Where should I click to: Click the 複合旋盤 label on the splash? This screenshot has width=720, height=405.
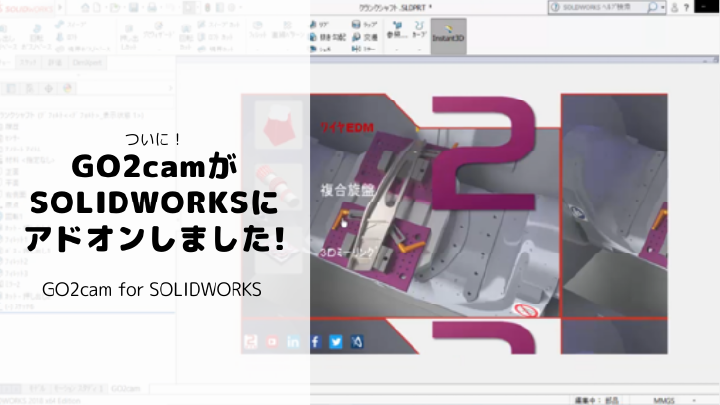(348, 190)
